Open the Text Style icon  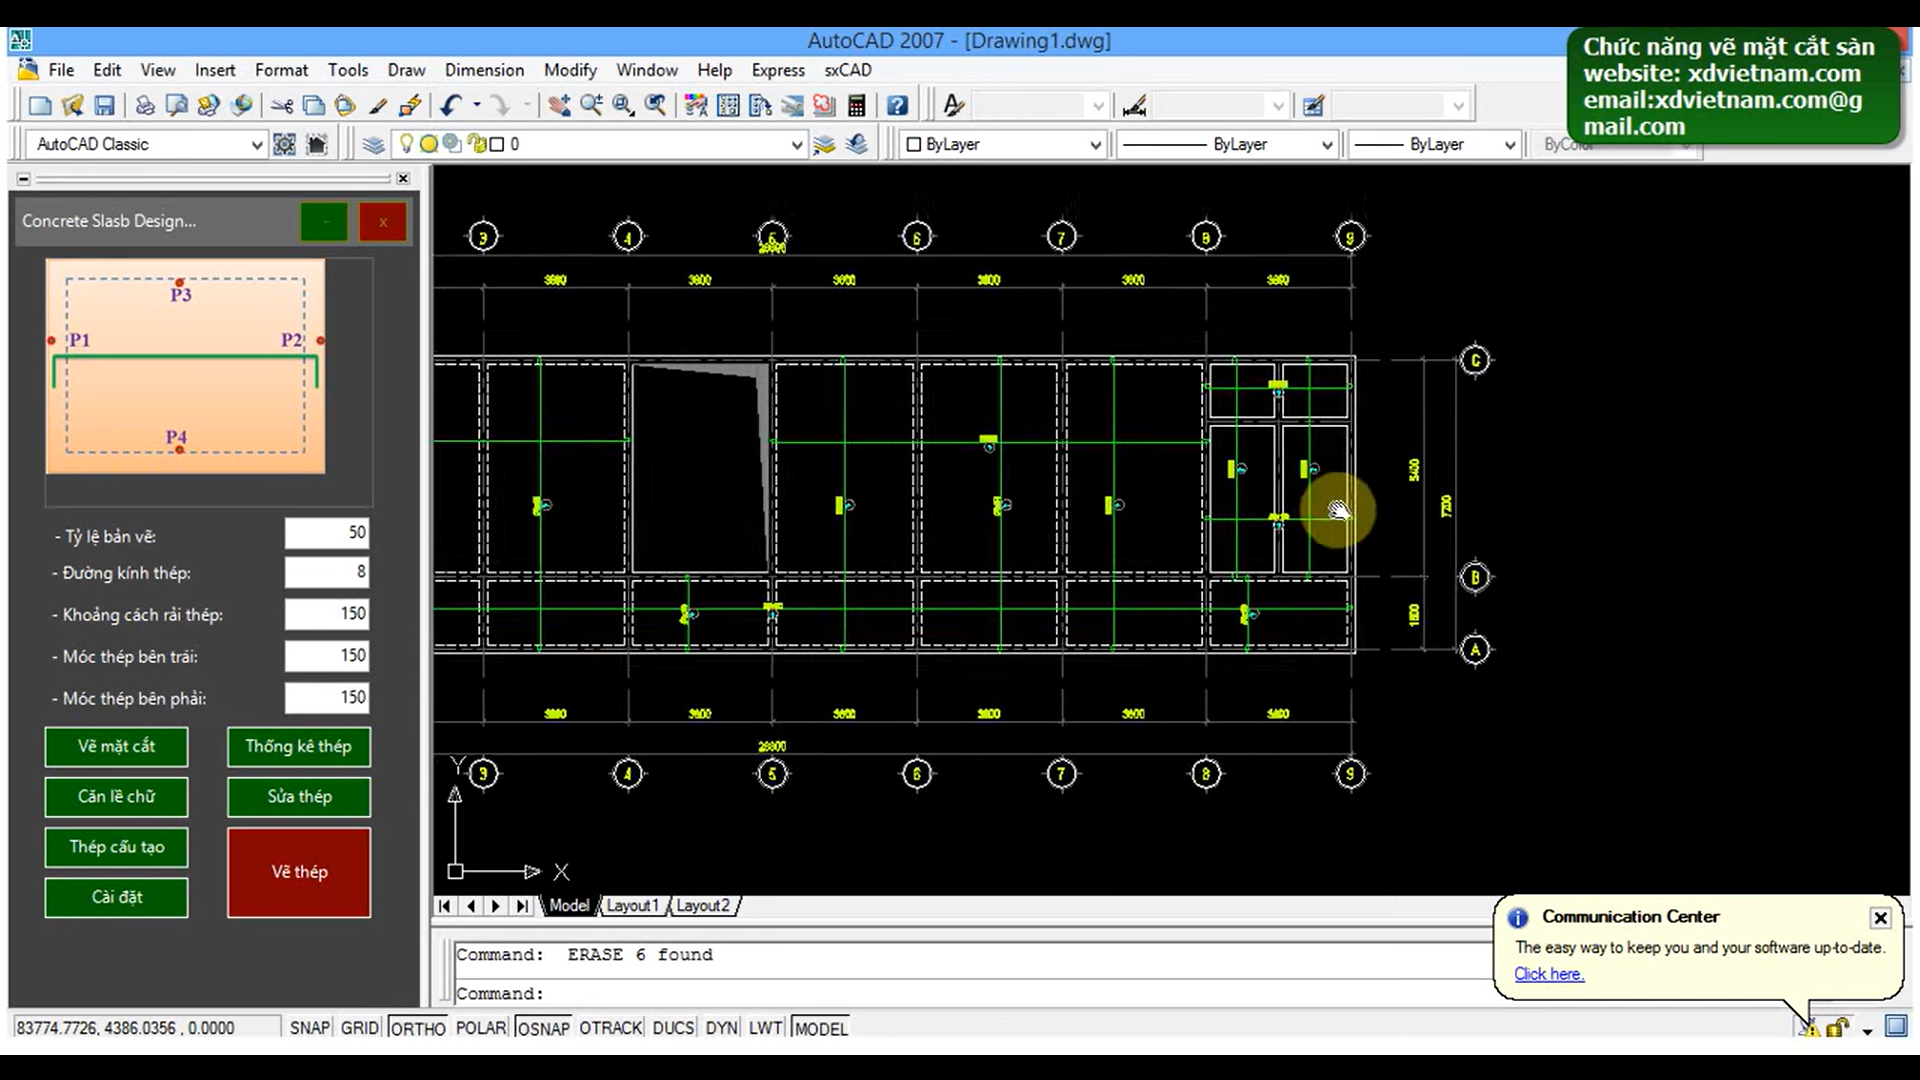click(953, 105)
